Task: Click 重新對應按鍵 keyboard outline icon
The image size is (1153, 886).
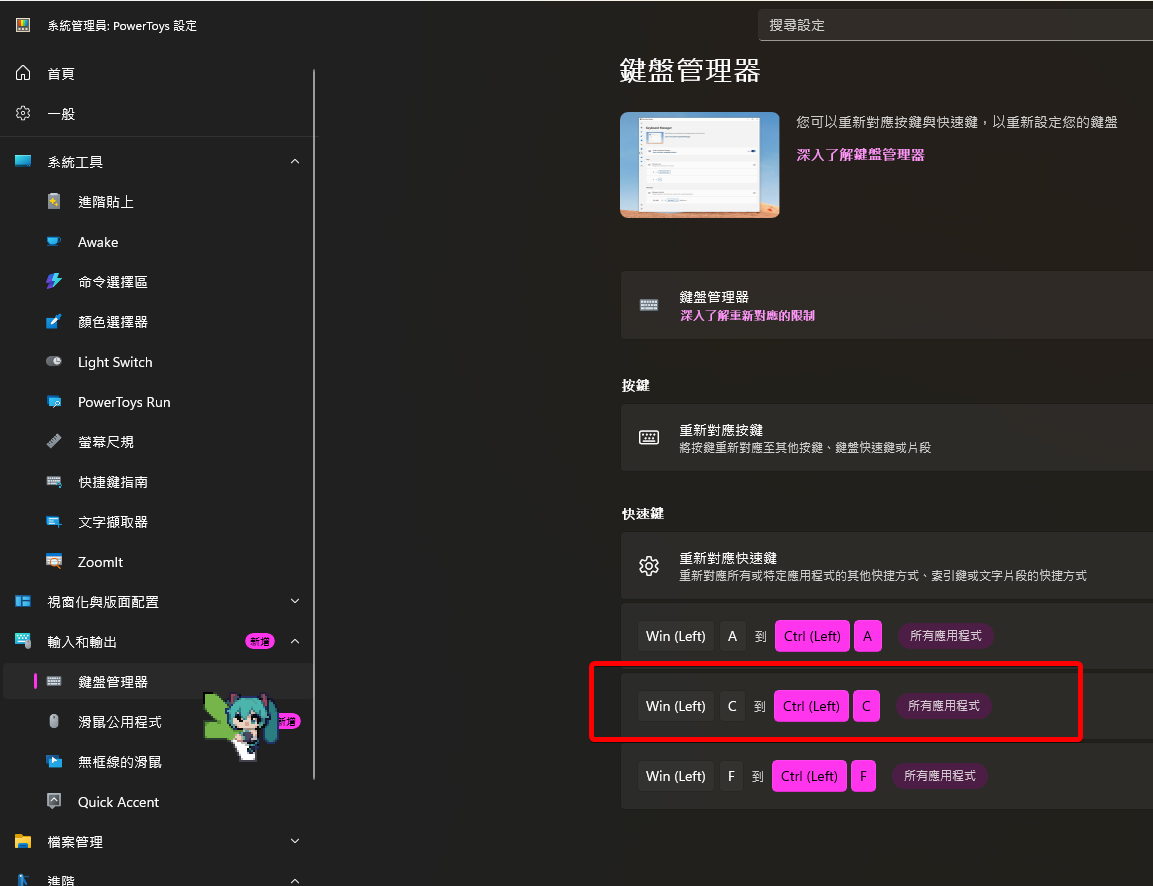Action: pos(649,437)
